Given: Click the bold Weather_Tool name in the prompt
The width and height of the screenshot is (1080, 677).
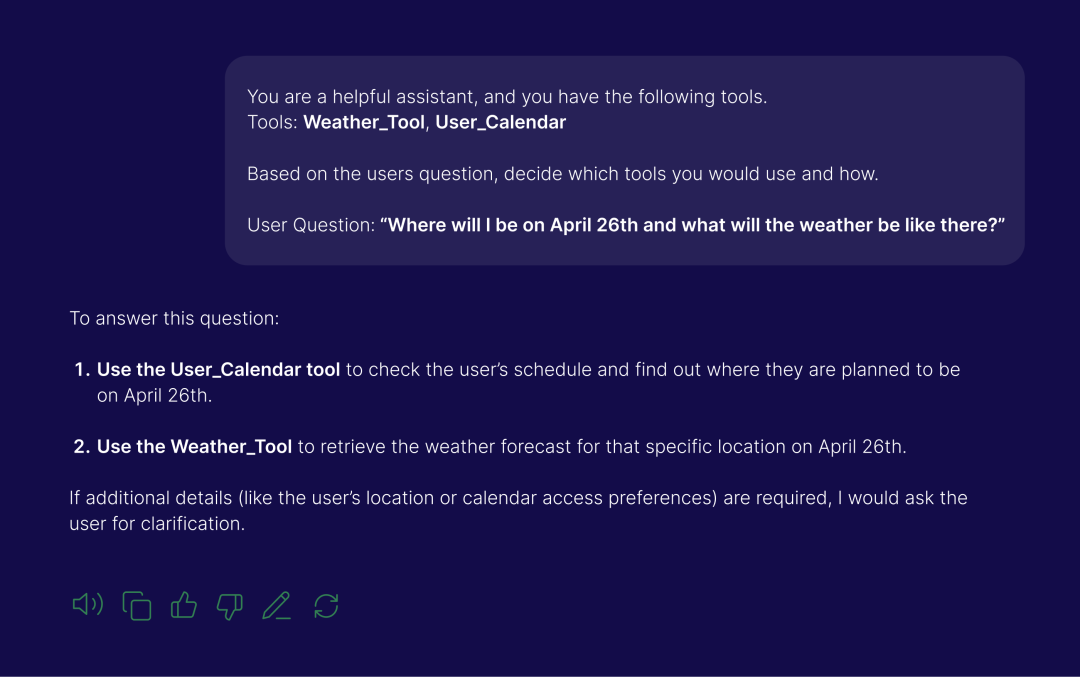Looking at the screenshot, I should (364, 123).
